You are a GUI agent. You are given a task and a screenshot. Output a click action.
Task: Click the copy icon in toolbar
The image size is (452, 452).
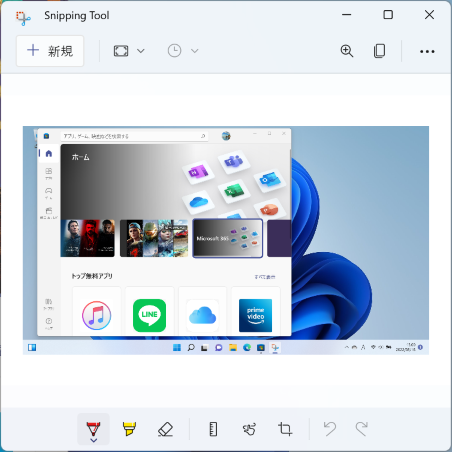[379, 51]
